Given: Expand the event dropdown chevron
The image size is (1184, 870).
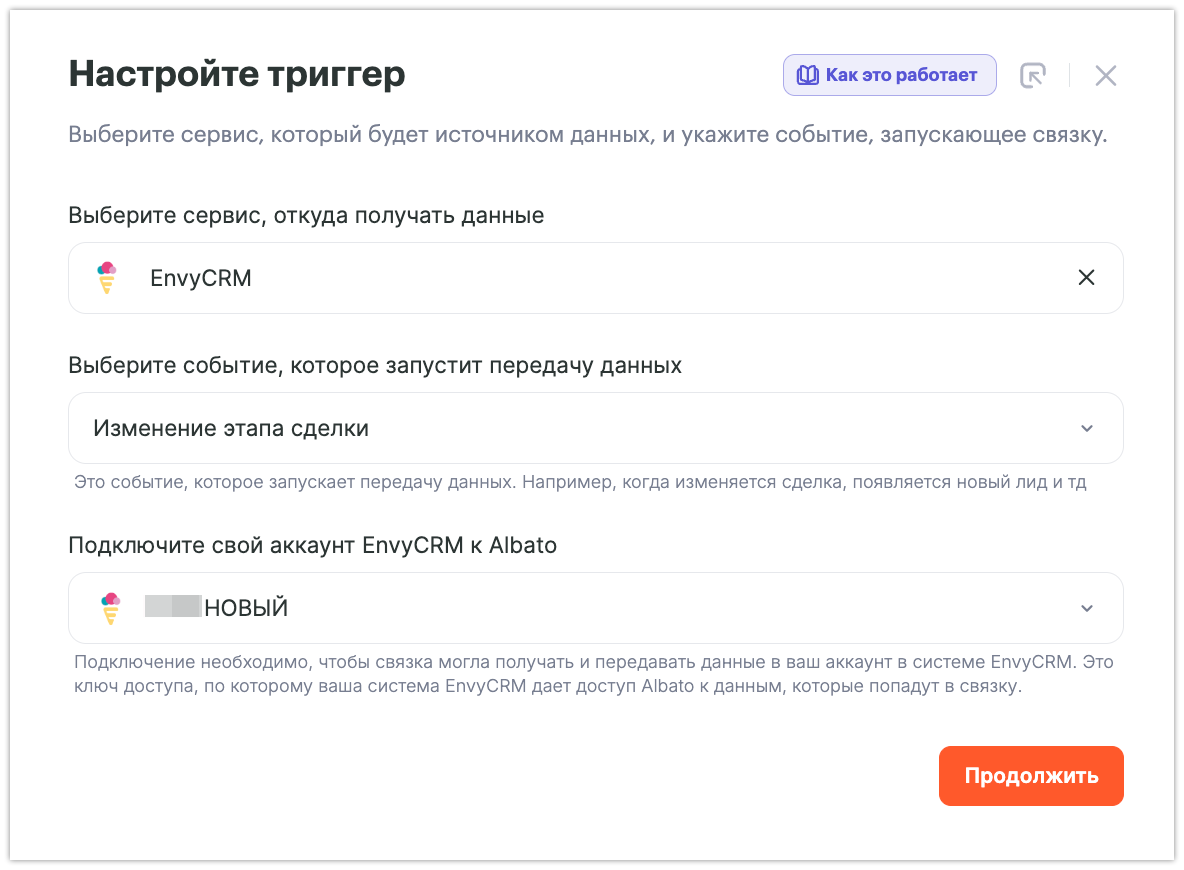Looking at the screenshot, I should pos(1087,429).
